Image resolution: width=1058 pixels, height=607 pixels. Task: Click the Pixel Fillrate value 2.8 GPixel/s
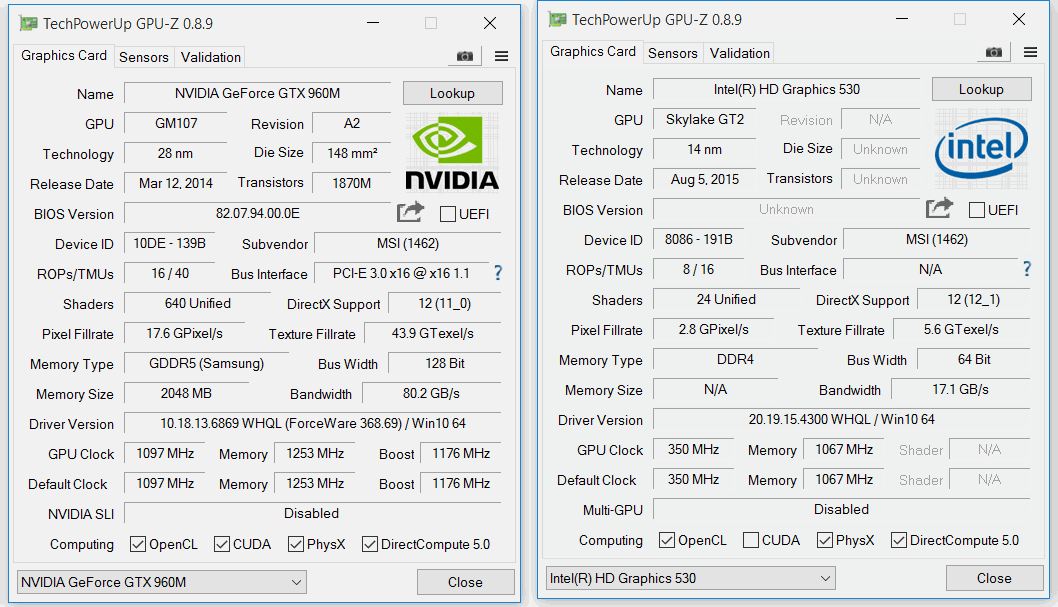(x=713, y=329)
